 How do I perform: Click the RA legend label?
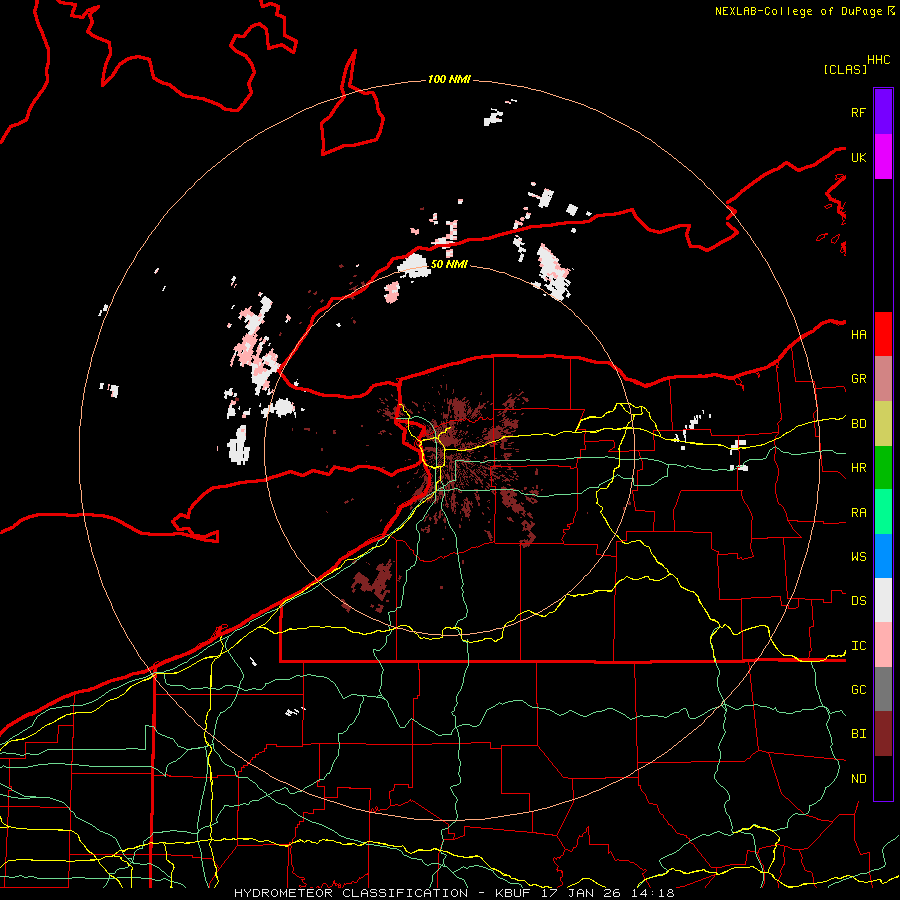point(859,513)
